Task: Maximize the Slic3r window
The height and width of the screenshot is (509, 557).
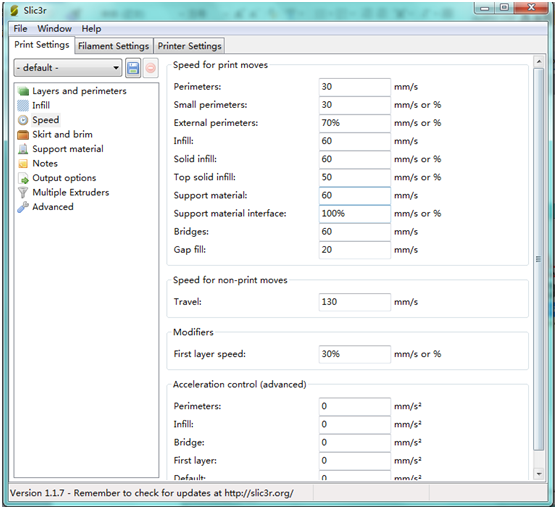Action: (504, 8)
